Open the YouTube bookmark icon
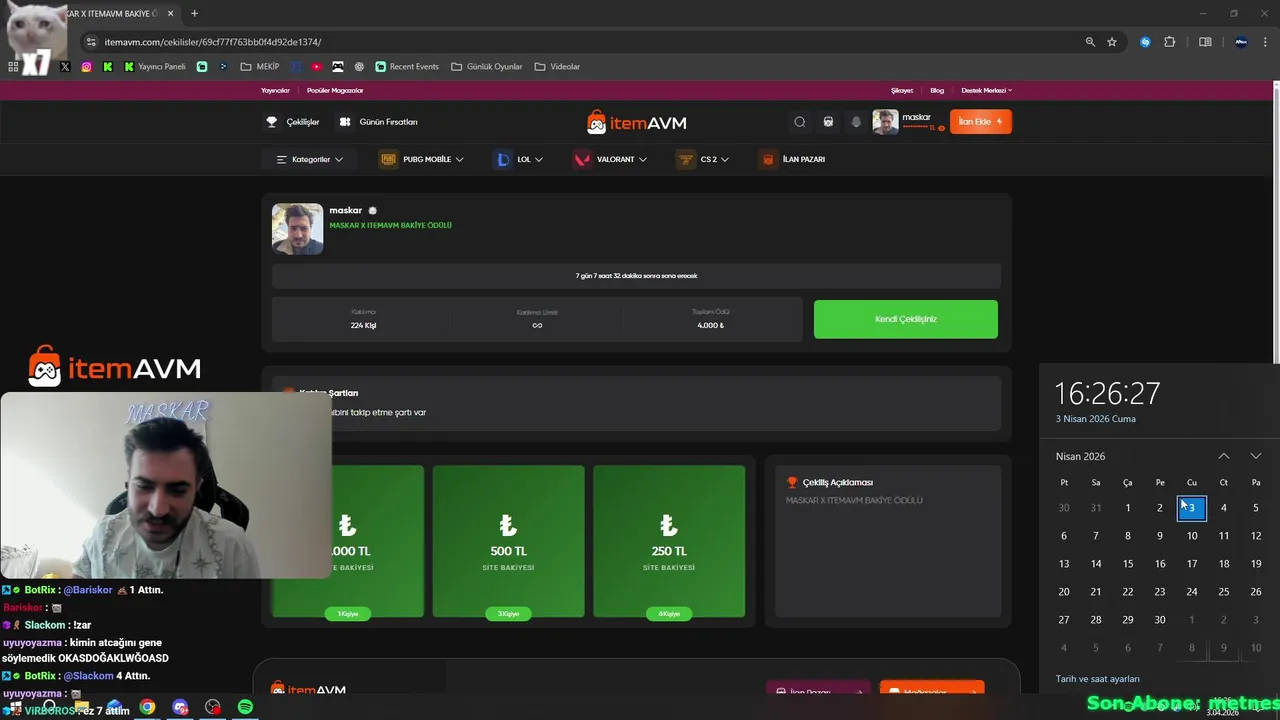The image size is (1280, 720). click(316, 67)
